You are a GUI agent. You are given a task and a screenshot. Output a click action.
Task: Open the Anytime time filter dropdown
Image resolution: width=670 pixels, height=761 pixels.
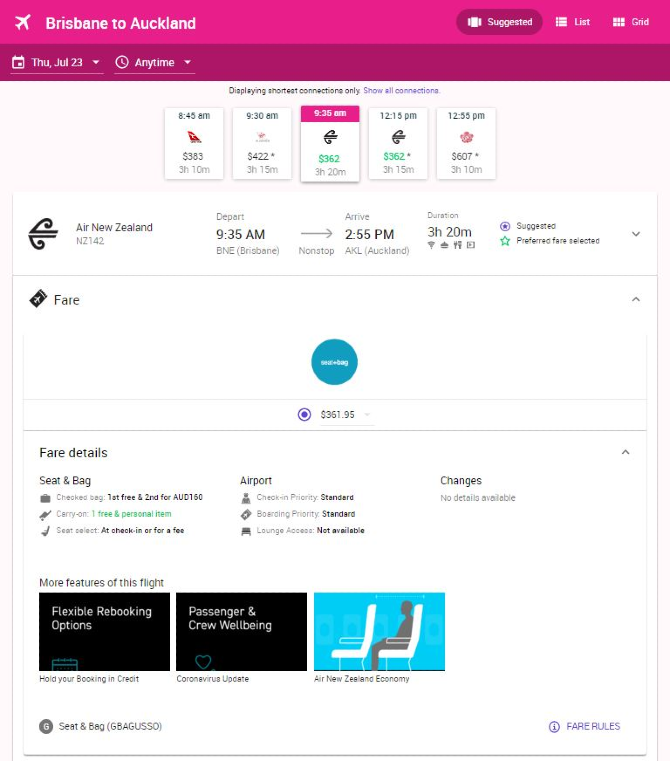[x=154, y=63]
